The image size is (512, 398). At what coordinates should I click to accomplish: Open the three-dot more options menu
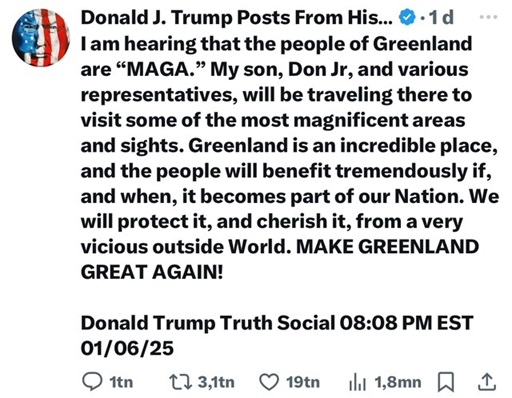tap(488, 17)
